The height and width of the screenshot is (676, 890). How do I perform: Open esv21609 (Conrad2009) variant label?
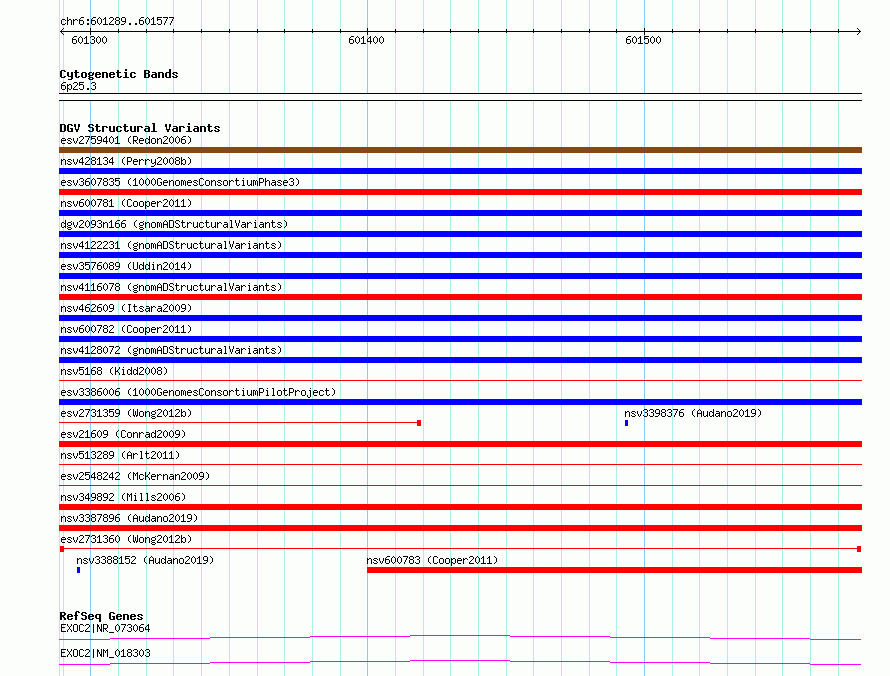tap(123, 434)
